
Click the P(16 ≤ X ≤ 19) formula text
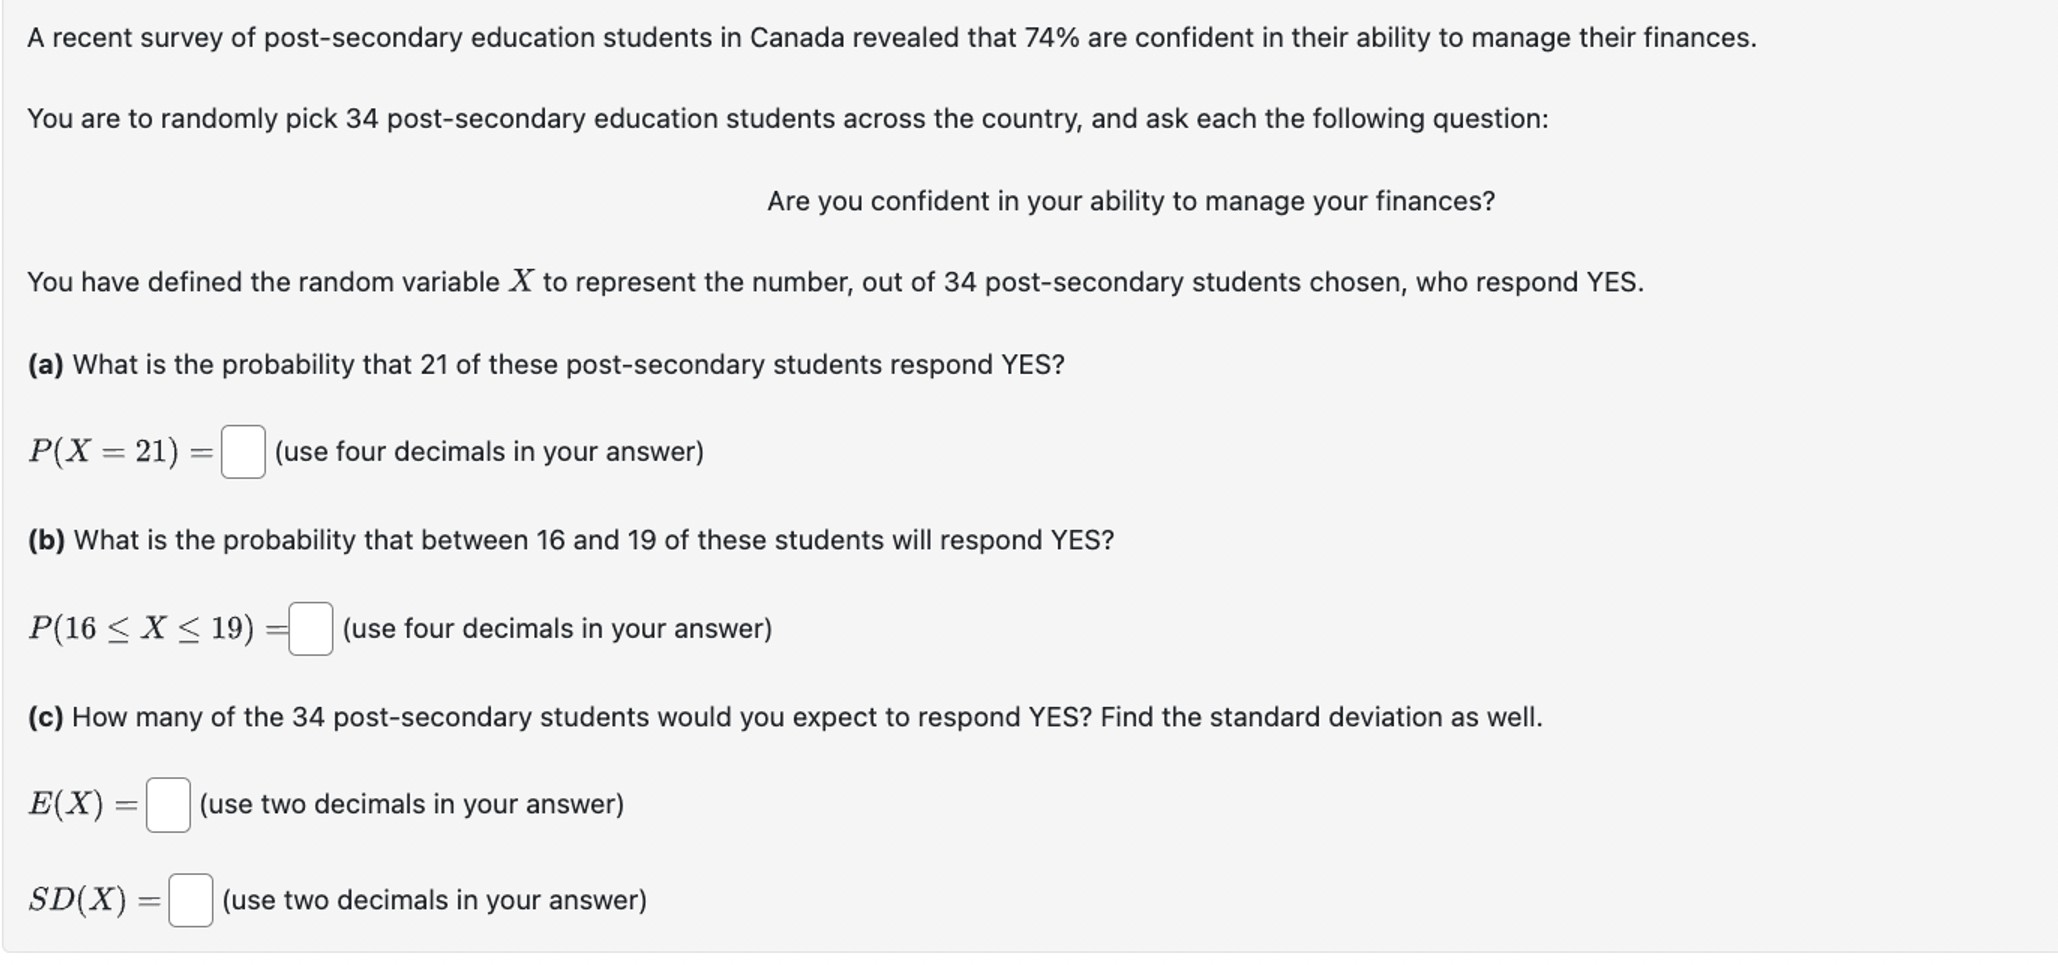pyautogui.click(x=141, y=629)
